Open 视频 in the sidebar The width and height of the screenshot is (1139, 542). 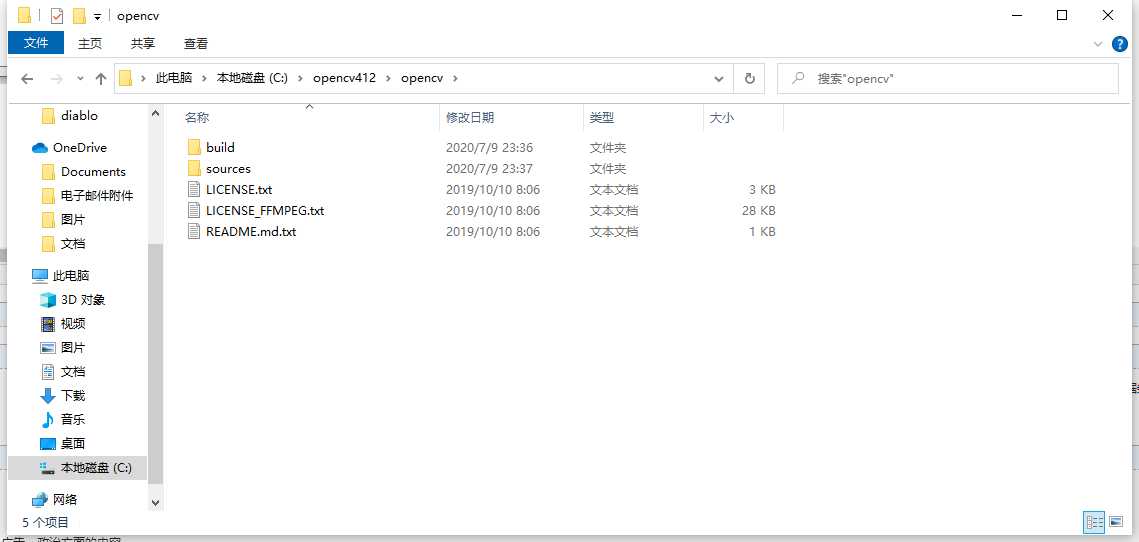click(x=73, y=323)
